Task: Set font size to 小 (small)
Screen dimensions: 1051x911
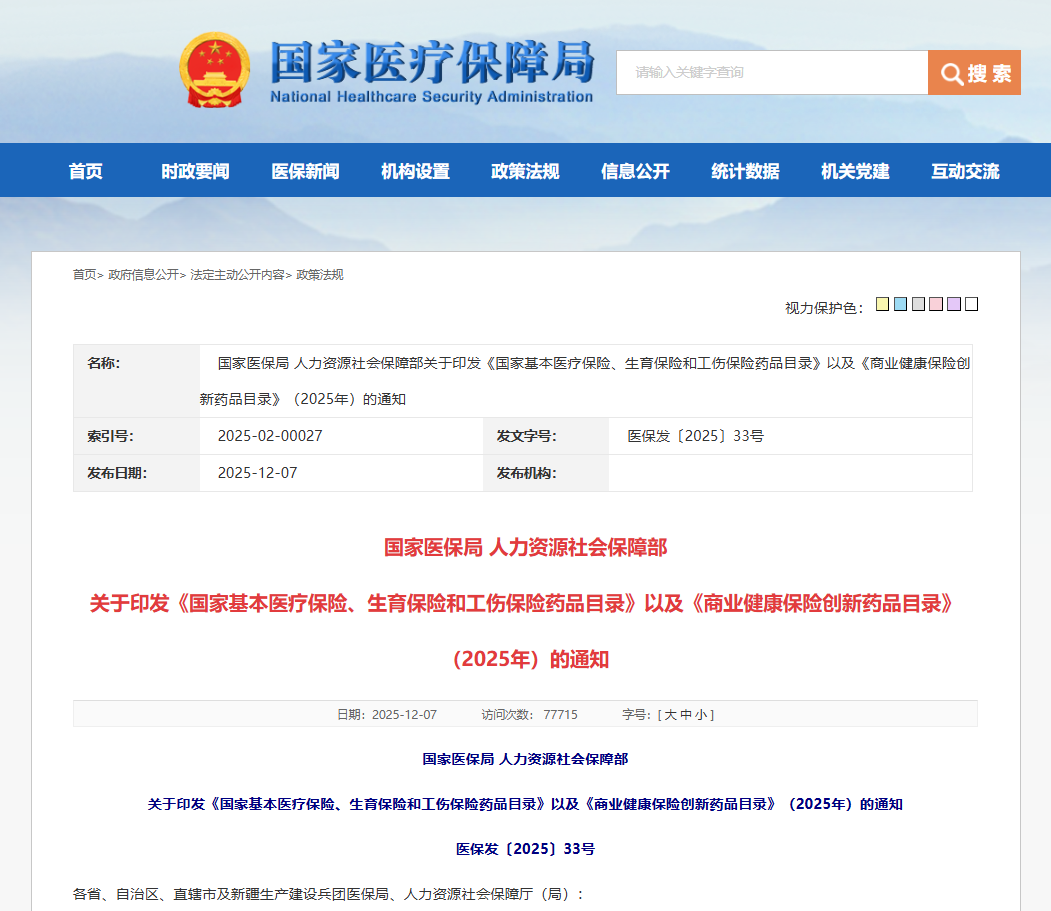Action: [x=700, y=715]
